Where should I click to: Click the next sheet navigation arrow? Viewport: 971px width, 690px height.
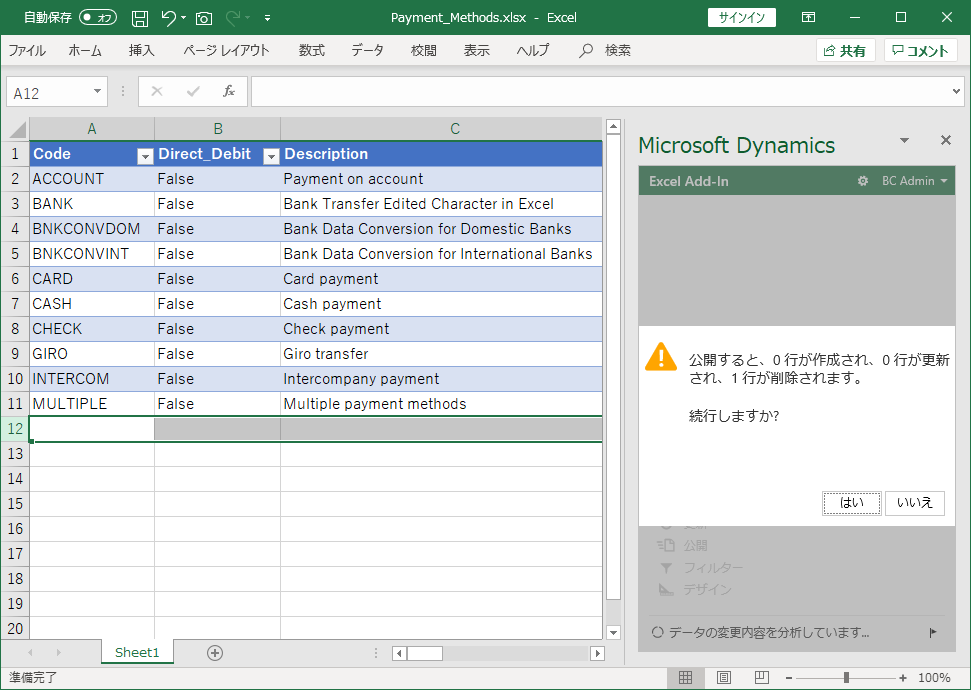(x=59, y=653)
